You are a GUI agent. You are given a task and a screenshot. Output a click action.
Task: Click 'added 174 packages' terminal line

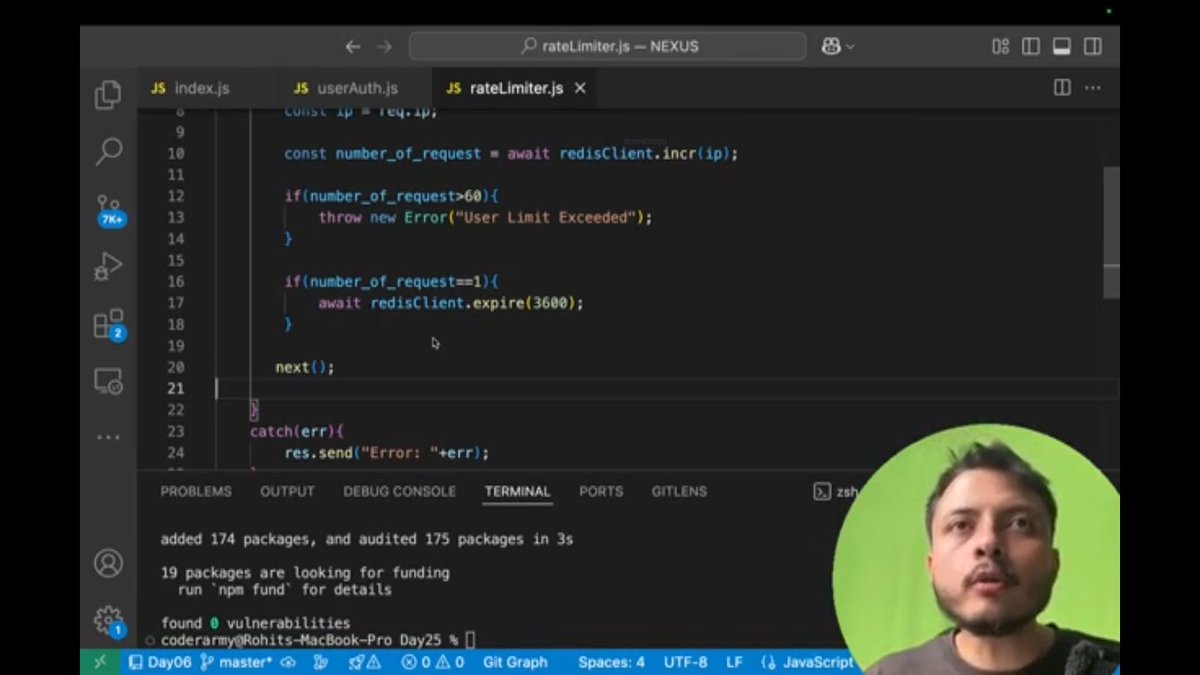coord(367,539)
